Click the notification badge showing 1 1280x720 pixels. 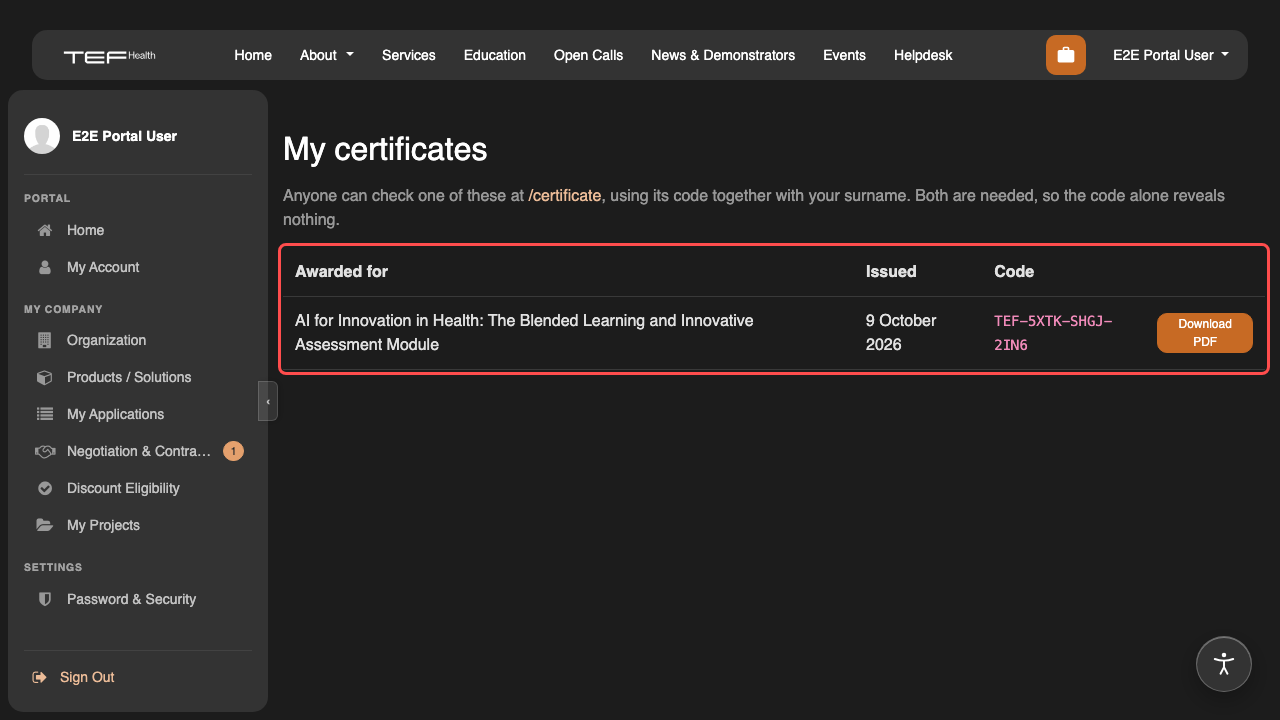tap(233, 451)
